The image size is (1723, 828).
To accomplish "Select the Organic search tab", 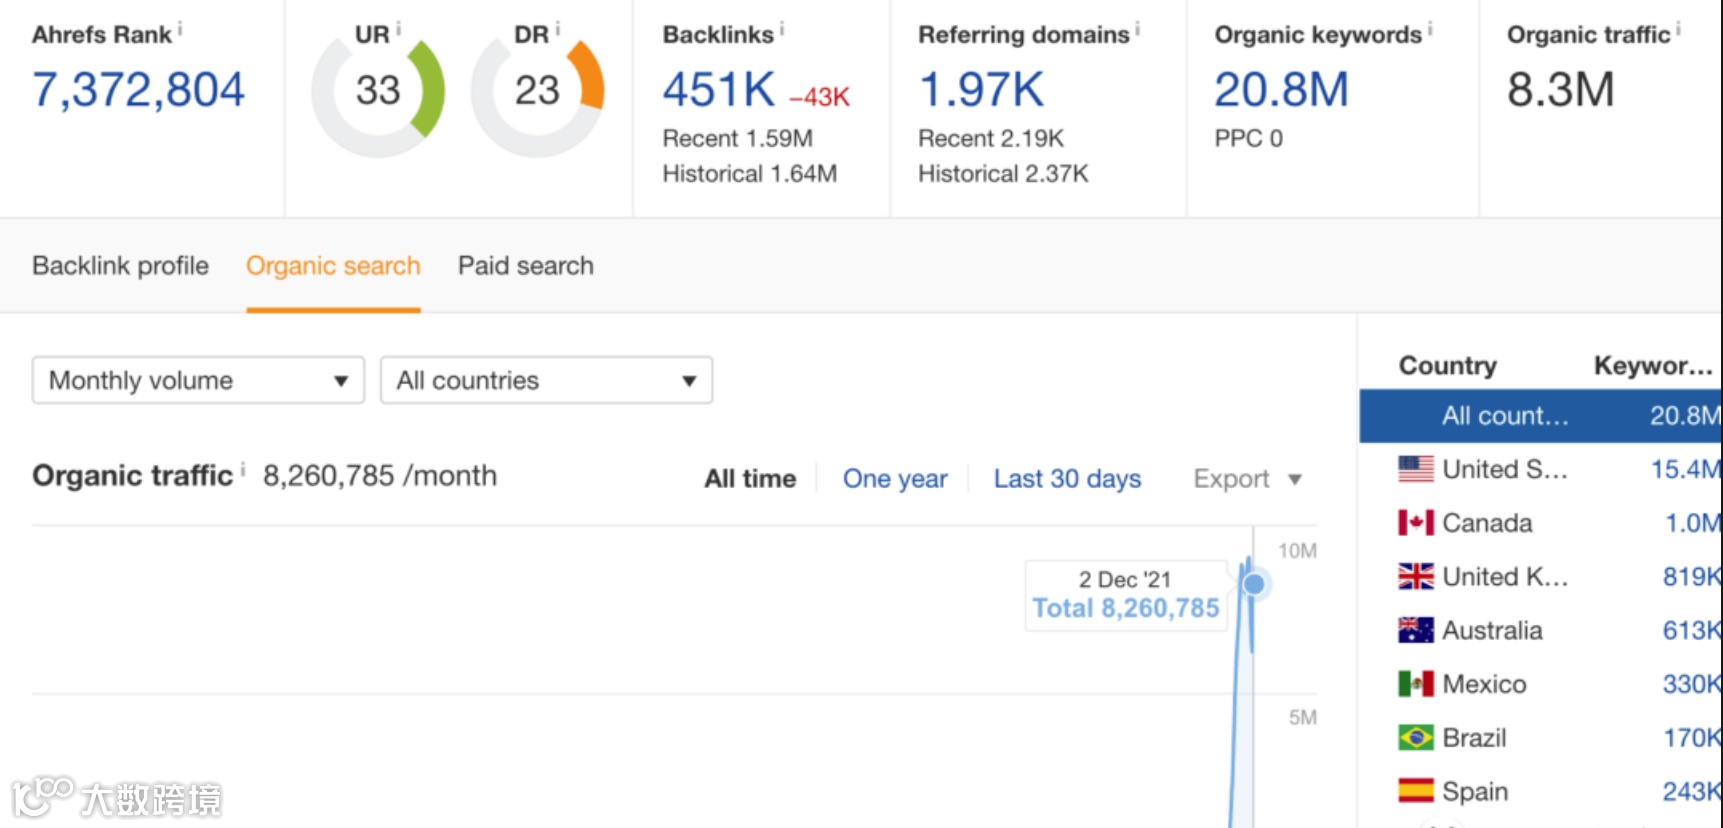I will 333,266.
